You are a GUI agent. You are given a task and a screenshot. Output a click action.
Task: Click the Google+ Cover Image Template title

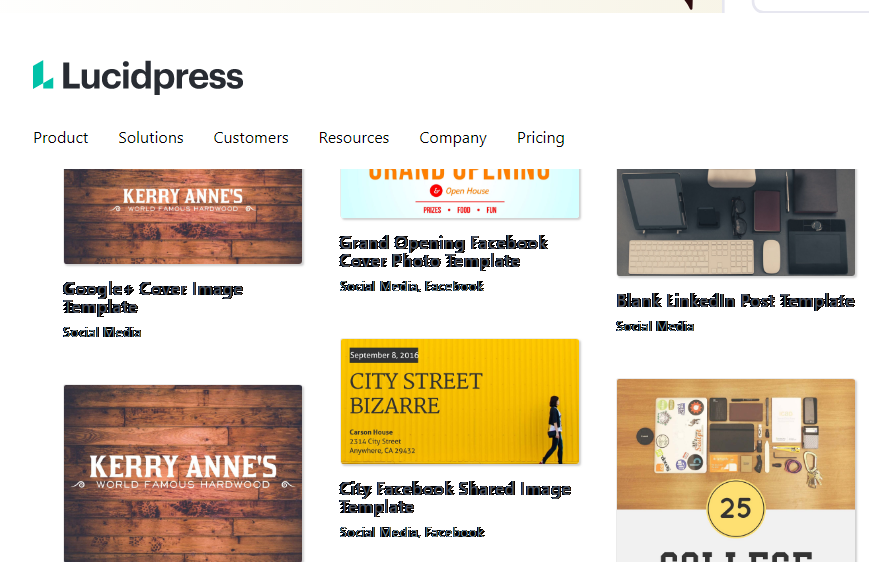click(x=153, y=298)
